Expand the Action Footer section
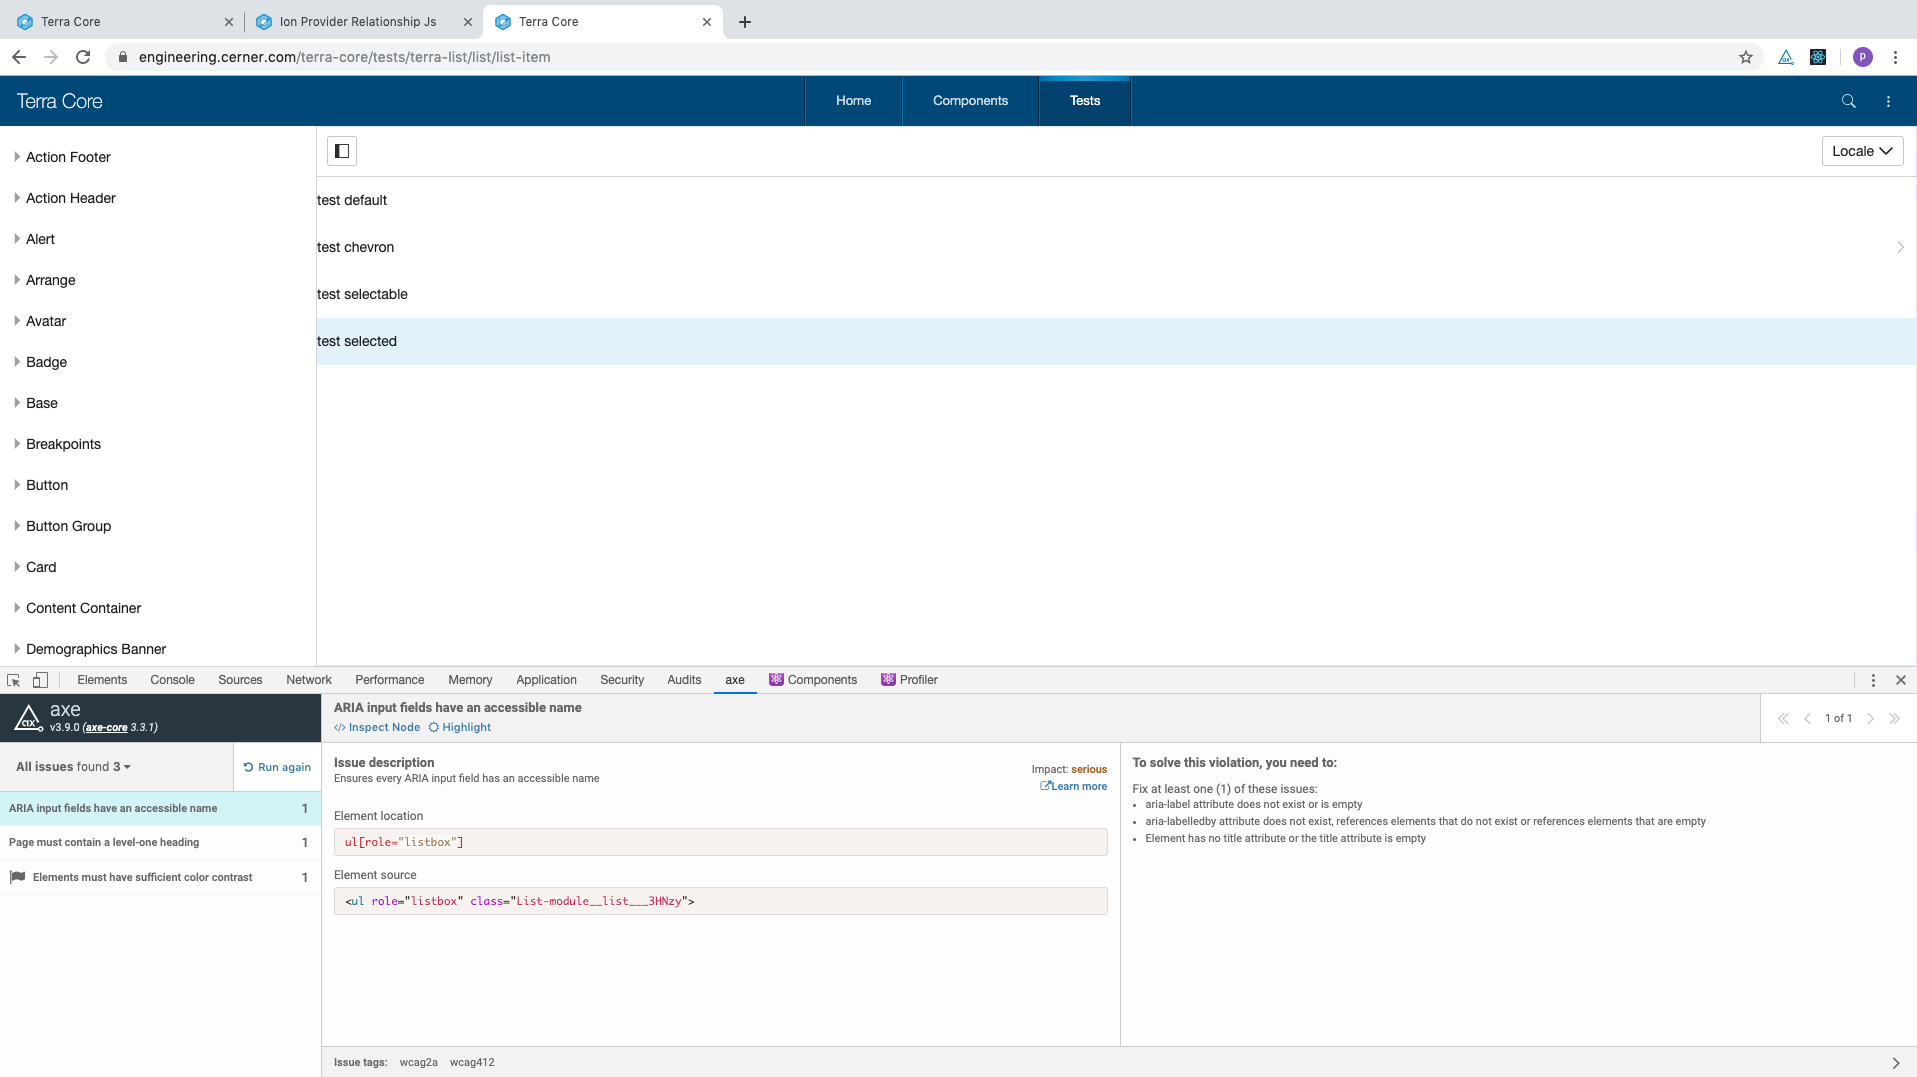 16,157
